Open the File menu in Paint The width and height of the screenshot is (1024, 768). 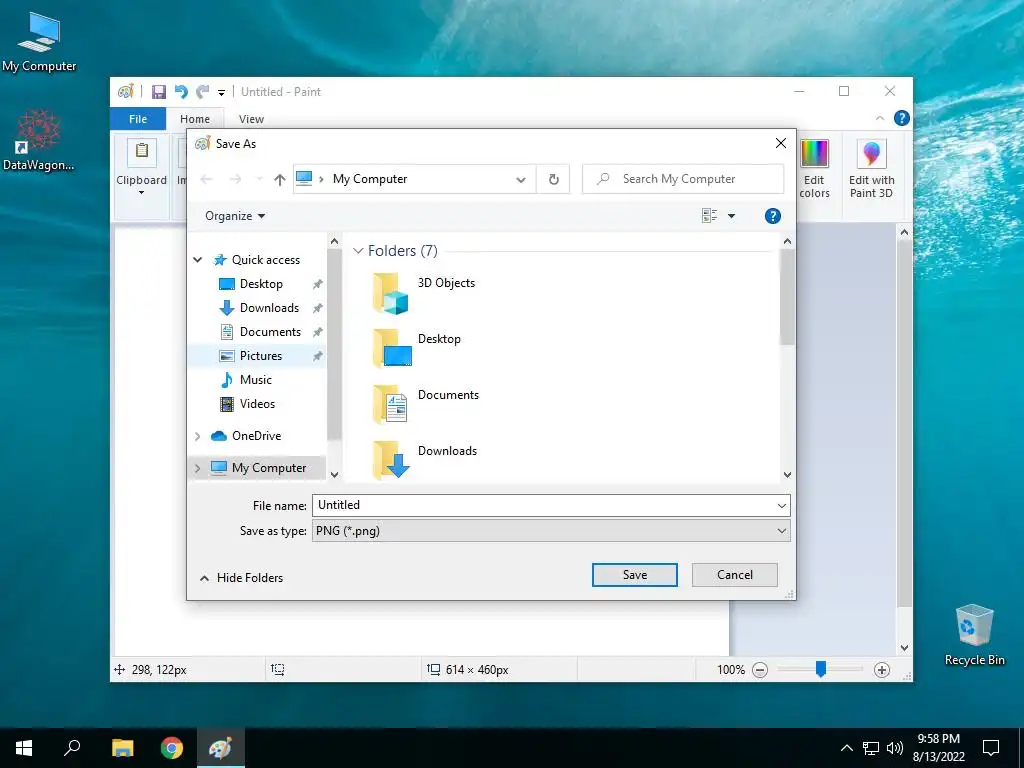click(138, 119)
